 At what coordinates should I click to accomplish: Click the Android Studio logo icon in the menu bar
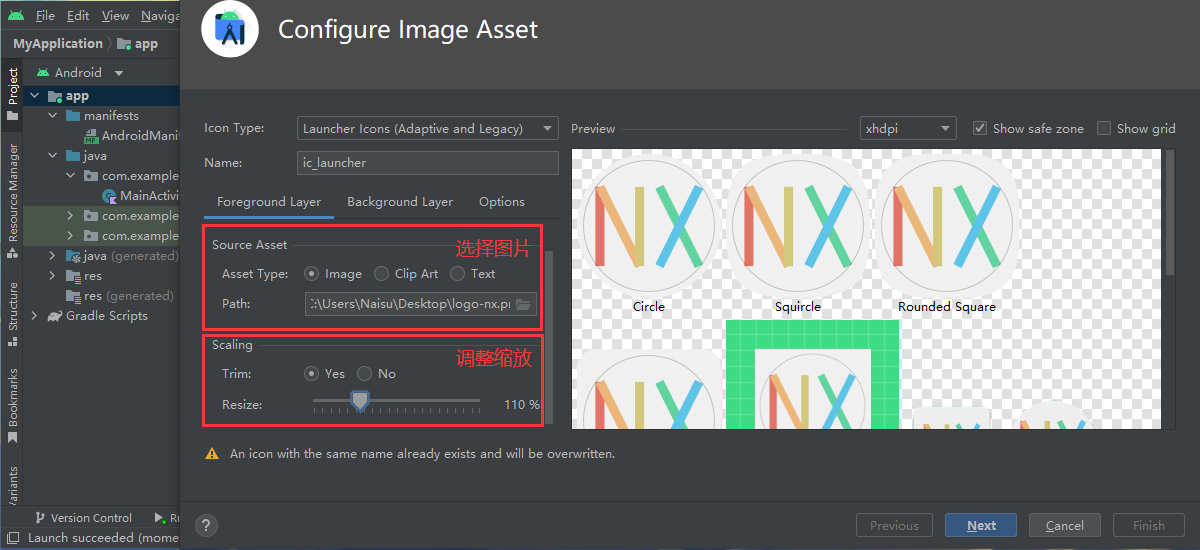coord(15,15)
